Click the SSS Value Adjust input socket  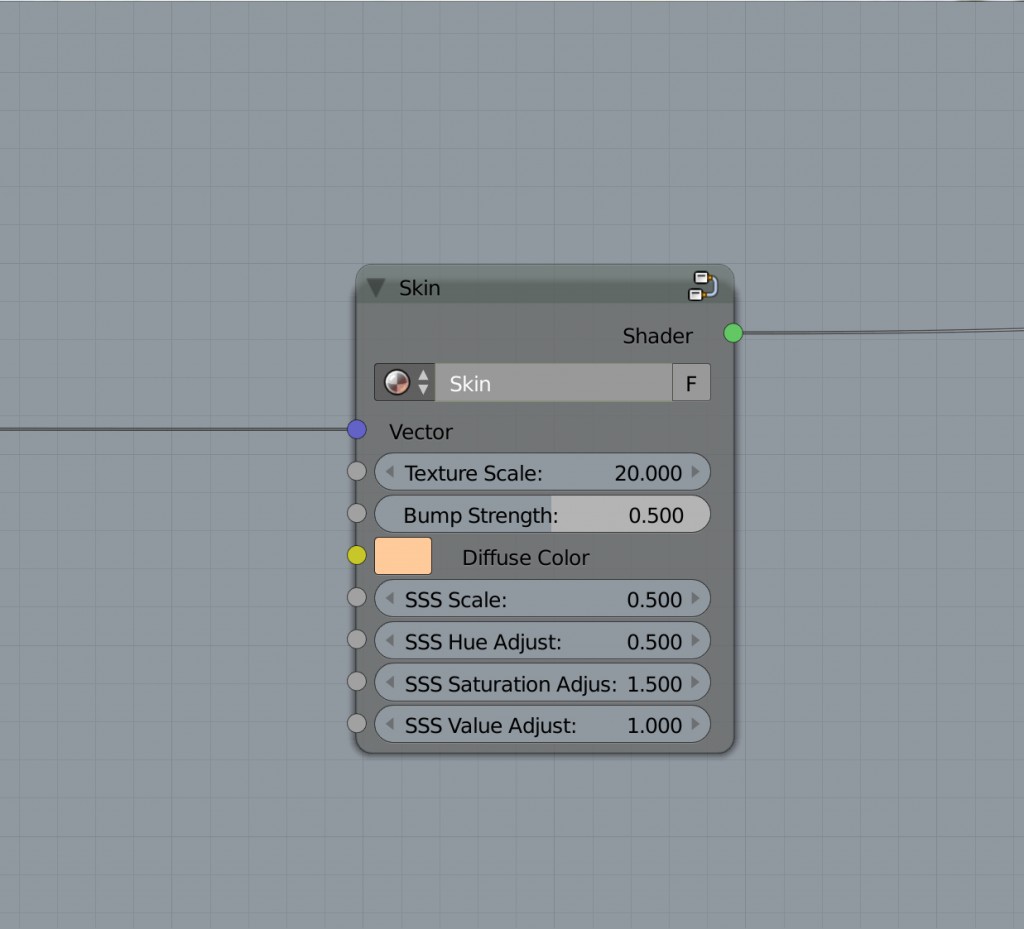click(x=357, y=723)
